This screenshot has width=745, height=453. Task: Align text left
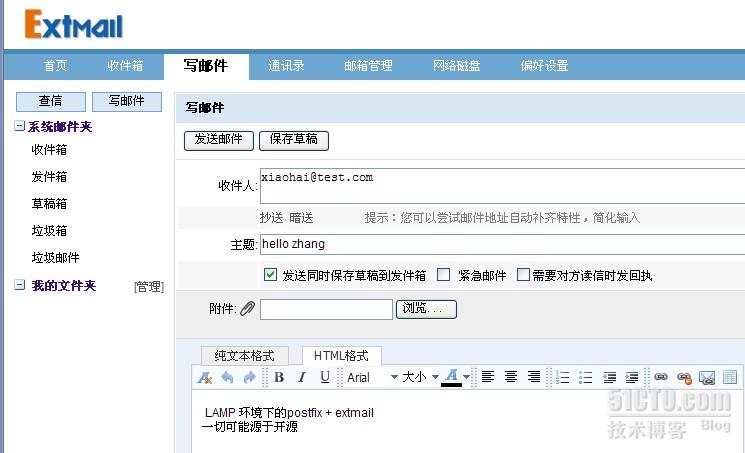coord(488,377)
